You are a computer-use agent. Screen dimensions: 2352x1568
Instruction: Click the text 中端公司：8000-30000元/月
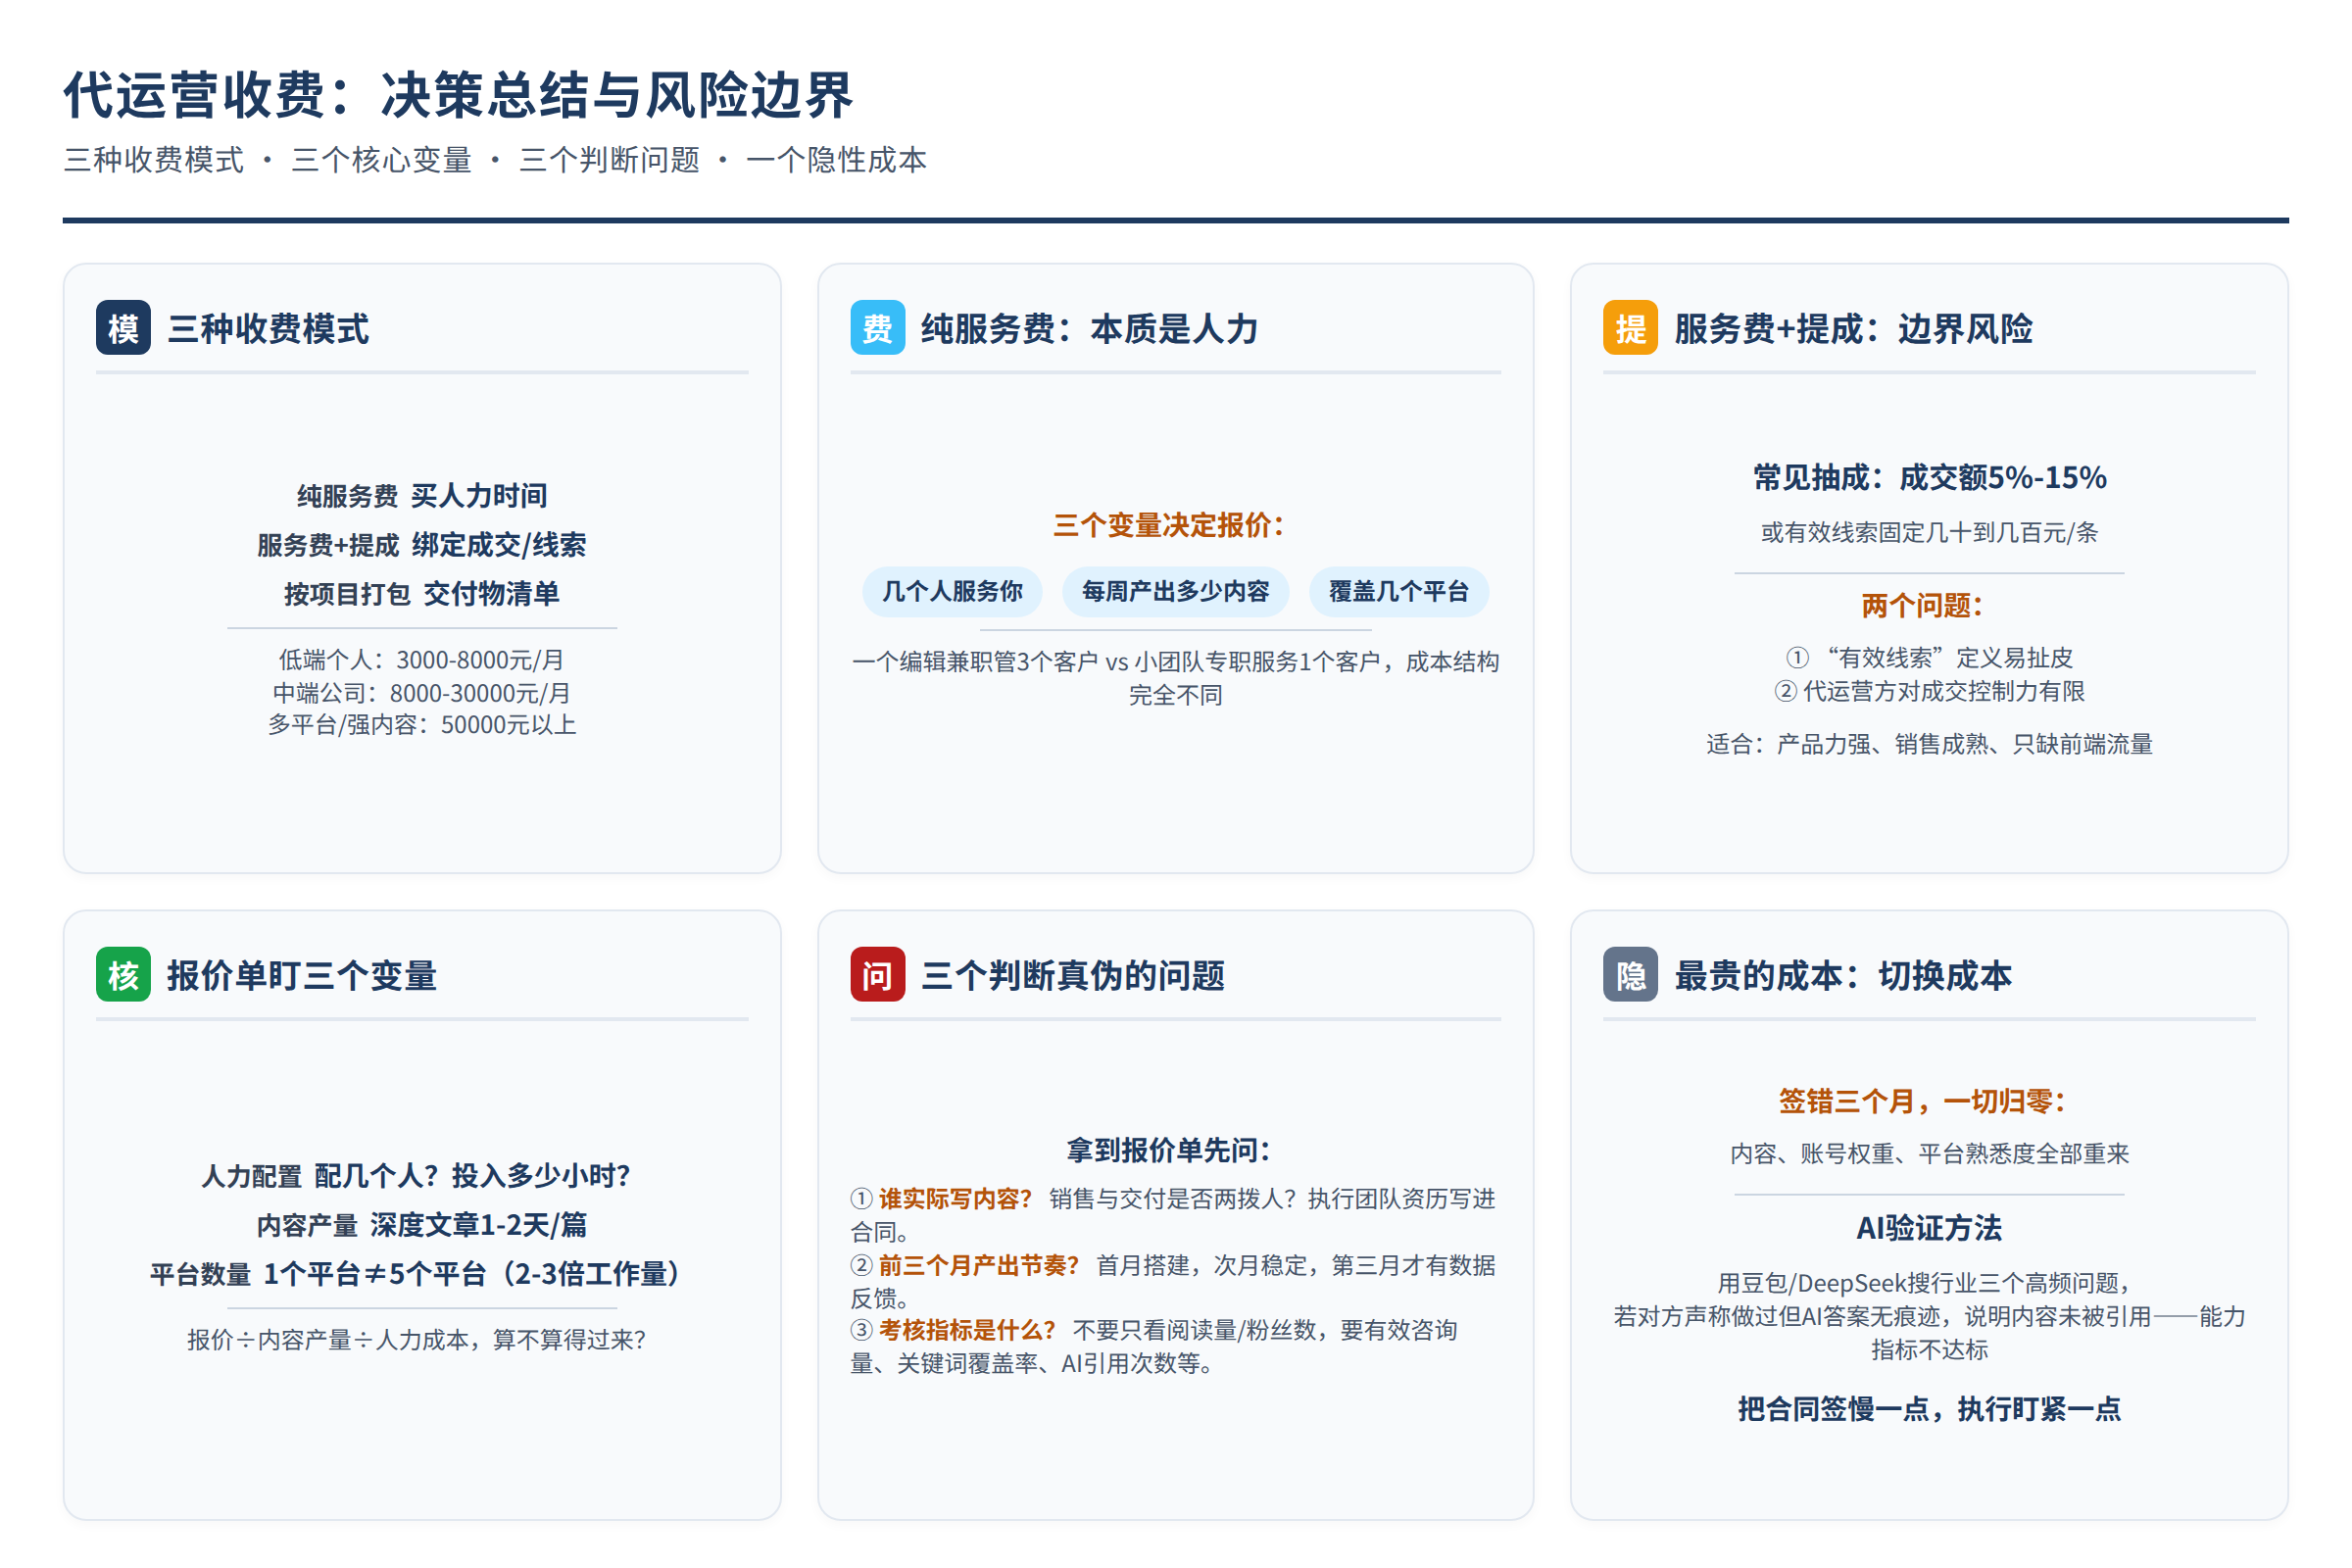(x=422, y=693)
